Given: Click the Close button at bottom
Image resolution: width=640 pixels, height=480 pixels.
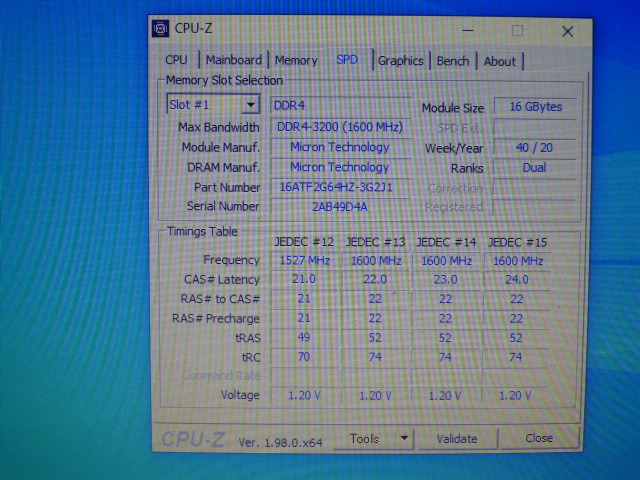Looking at the screenshot, I should (539, 438).
